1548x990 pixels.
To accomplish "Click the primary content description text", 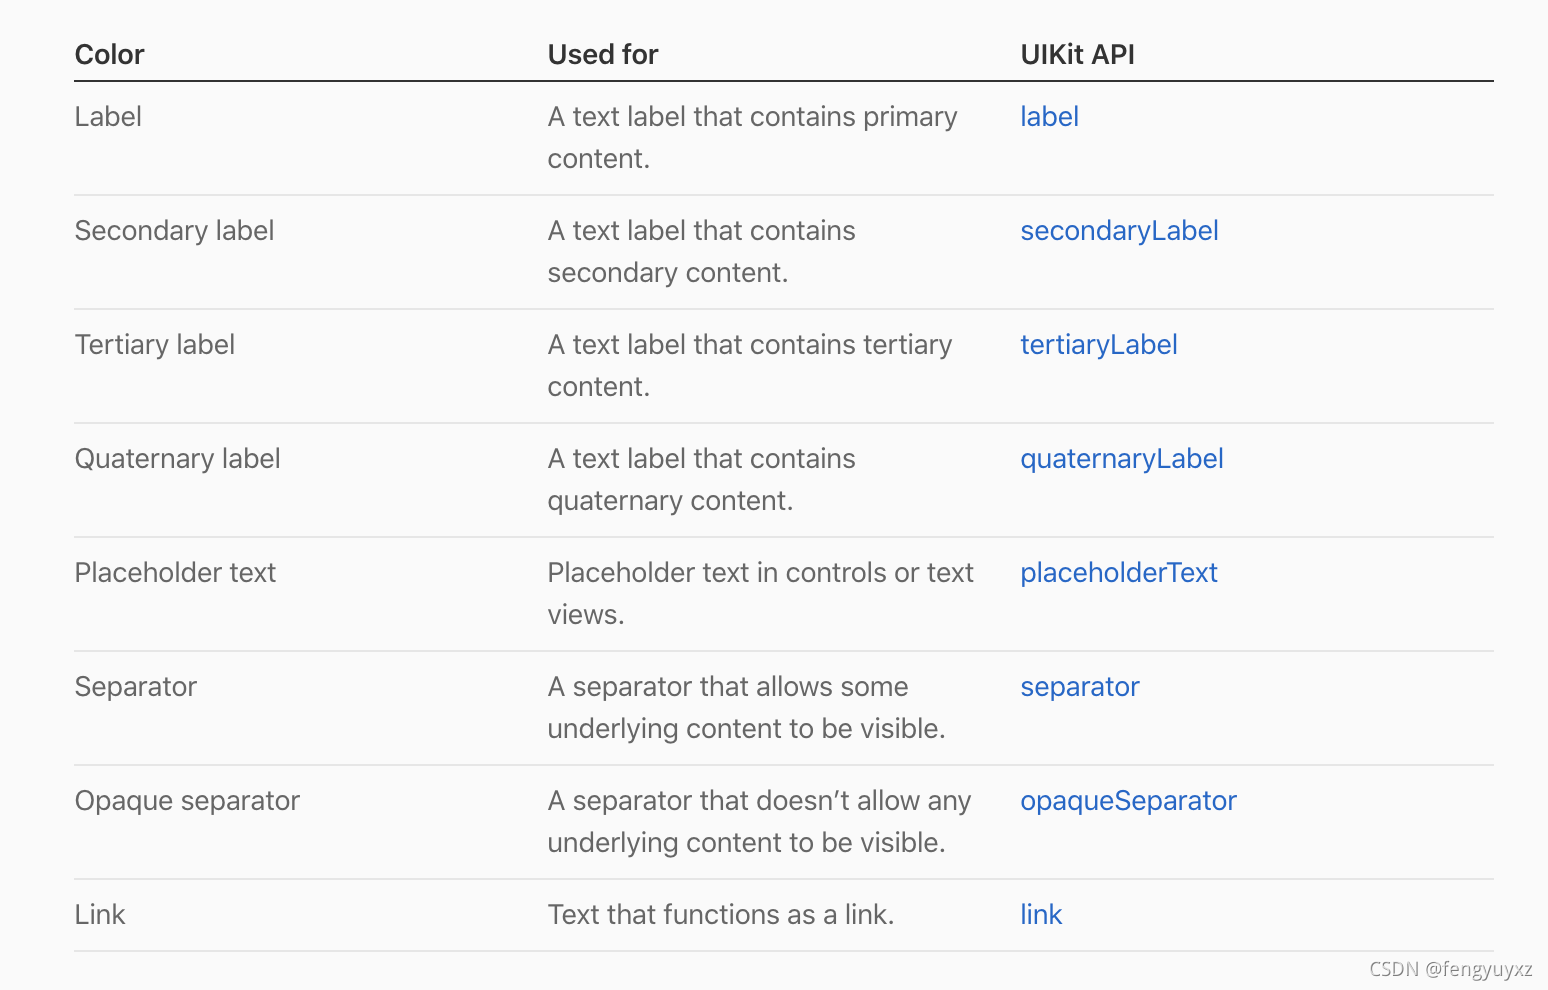I will click(752, 137).
